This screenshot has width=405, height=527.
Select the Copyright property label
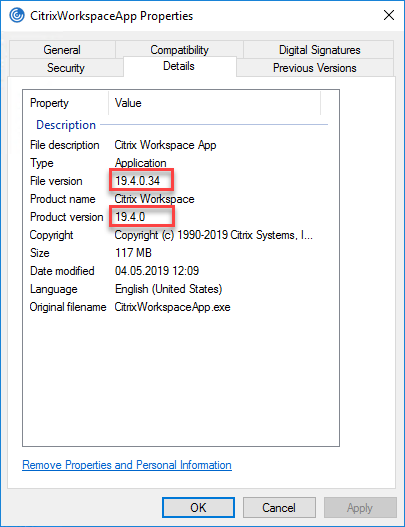click(51, 235)
